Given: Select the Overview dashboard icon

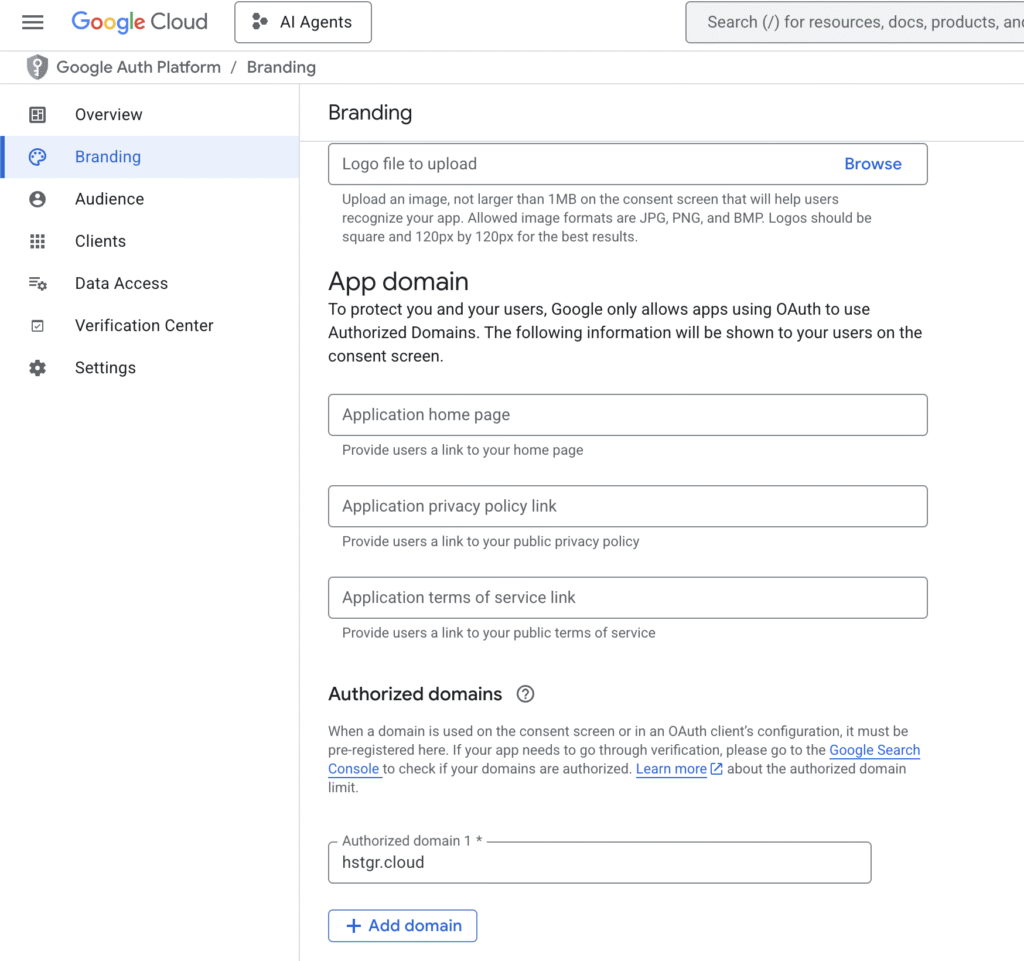Looking at the screenshot, I should 37,114.
